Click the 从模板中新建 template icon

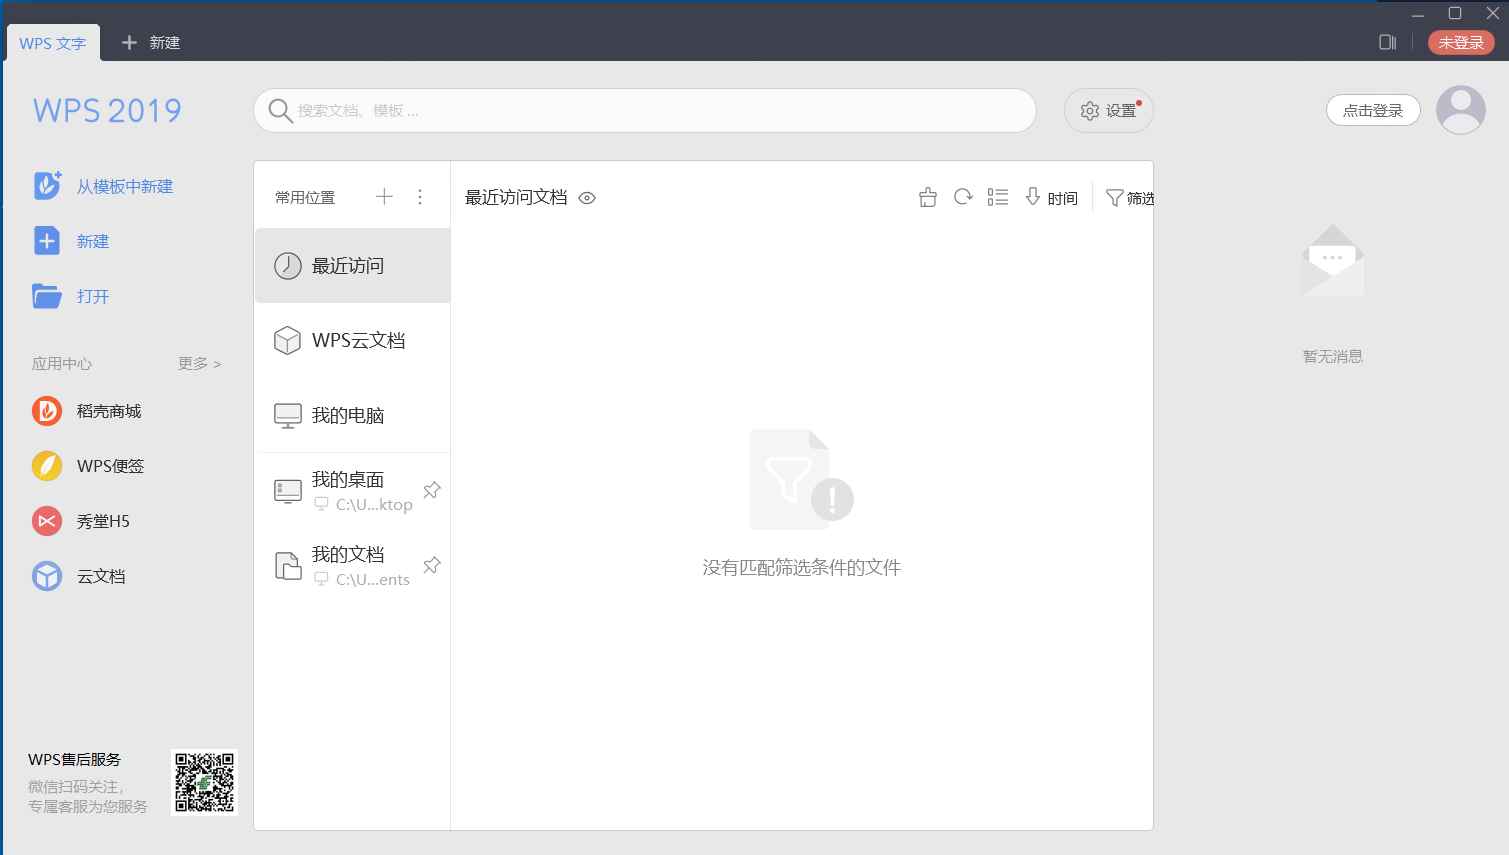tap(47, 186)
